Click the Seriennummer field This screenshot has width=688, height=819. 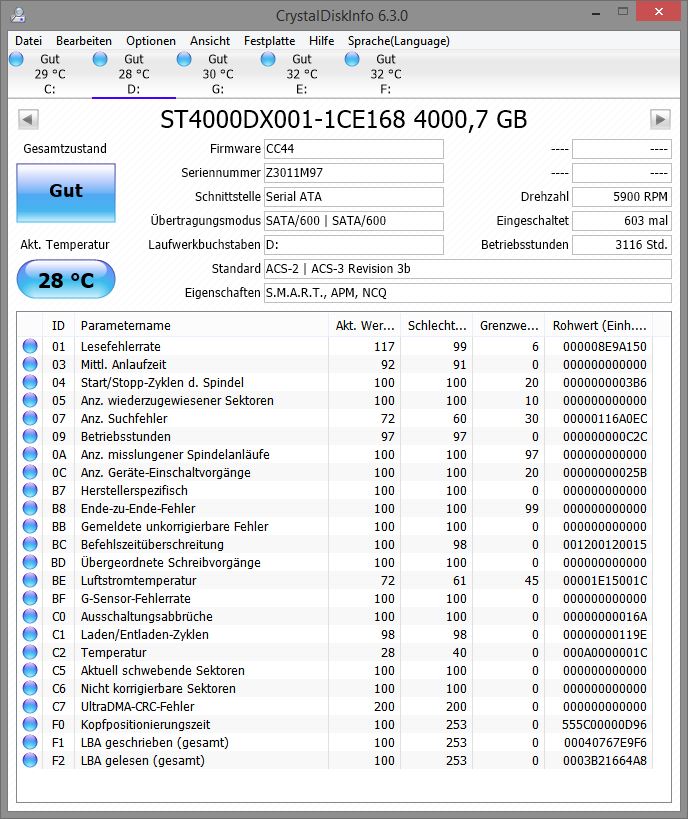(x=354, y=173)
